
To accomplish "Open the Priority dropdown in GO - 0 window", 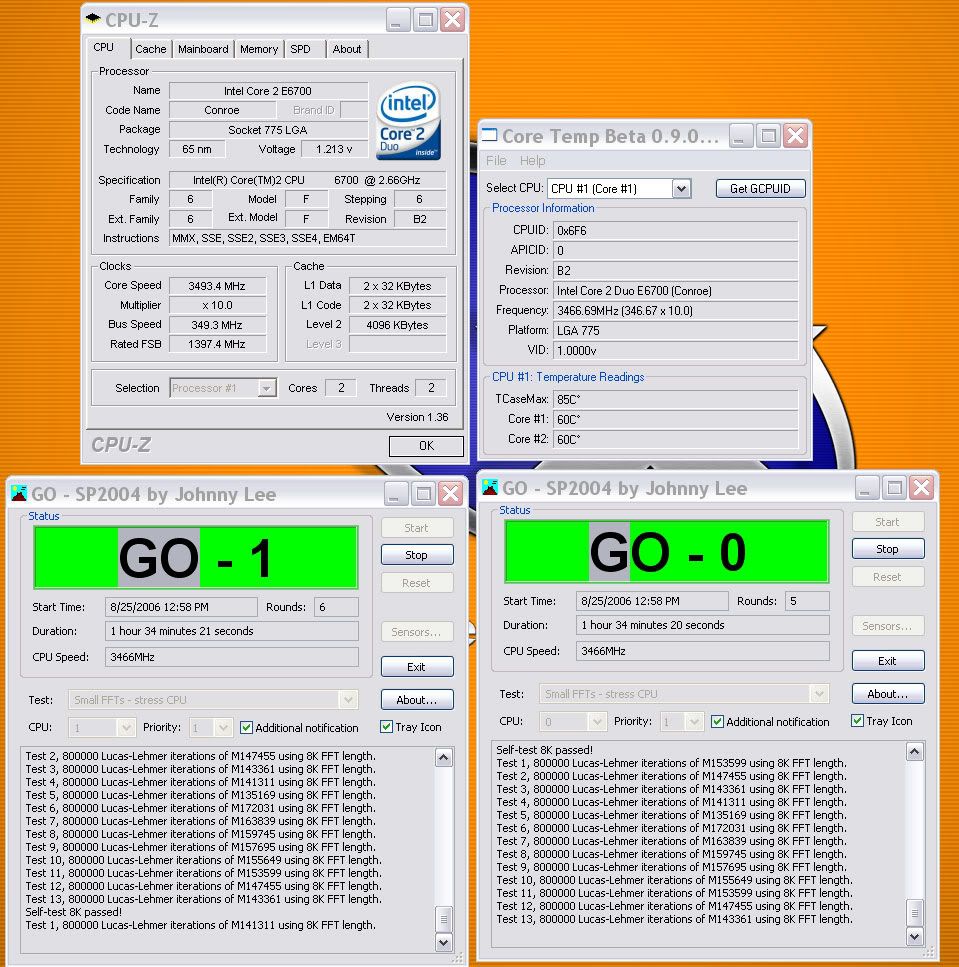I will [694, 722].
